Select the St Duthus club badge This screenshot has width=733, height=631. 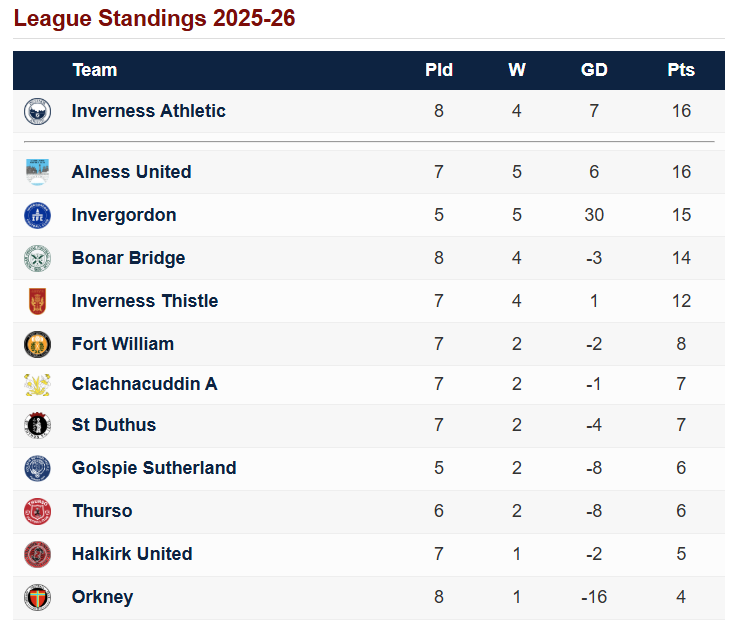coord(37,425)
